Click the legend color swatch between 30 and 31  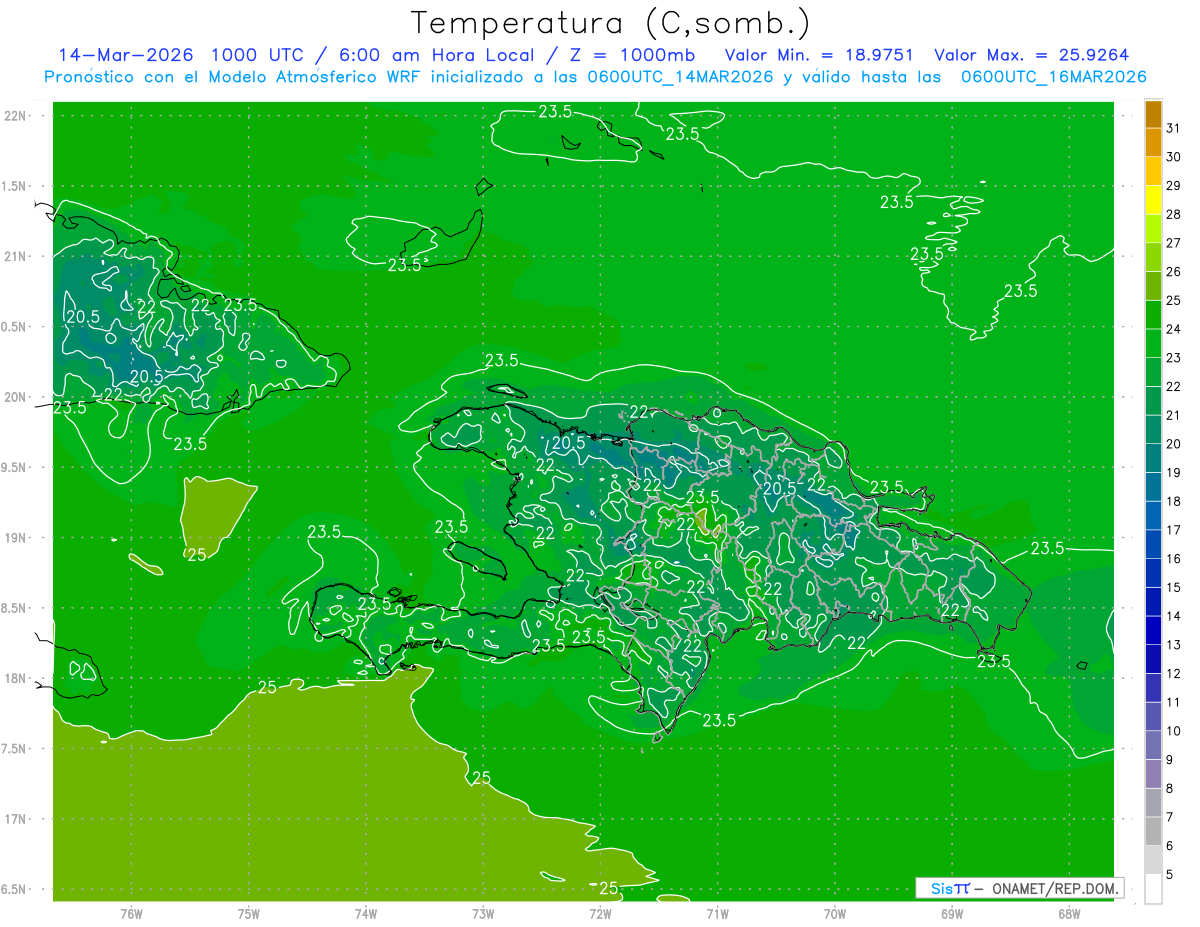point(1153,143)
